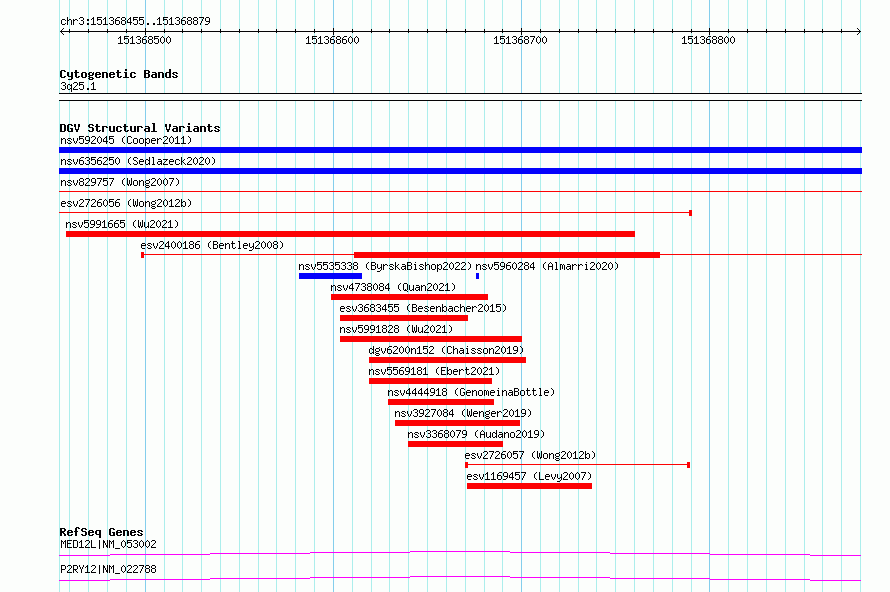Open the nsv4444918 (GenomeinaBottle) label
The height and width of the screenshot is (592, 890).
[471, 392]
